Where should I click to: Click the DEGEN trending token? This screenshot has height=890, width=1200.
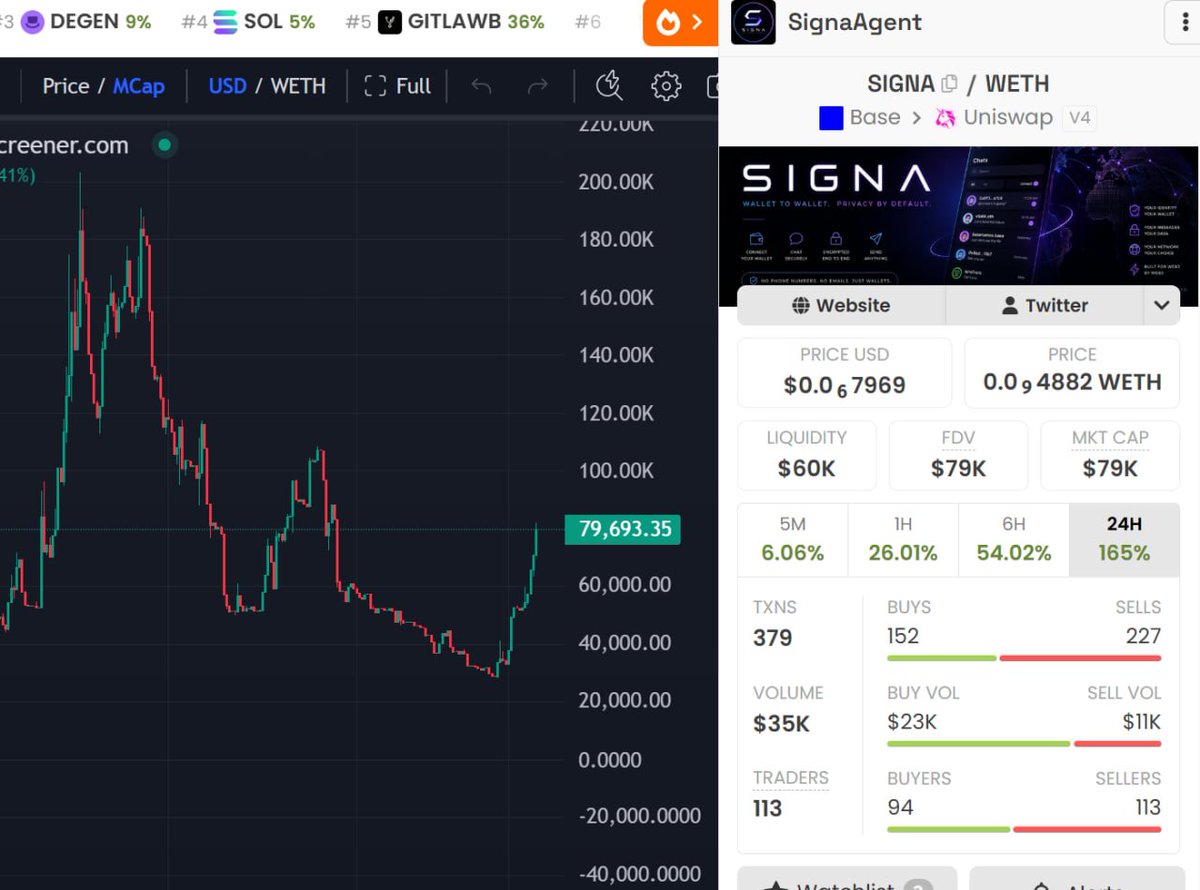[86, 21]
